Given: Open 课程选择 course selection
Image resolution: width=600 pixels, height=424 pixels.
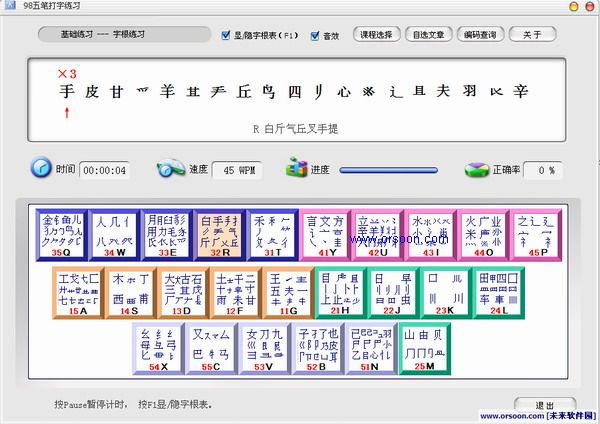Looking at the screenshot, I should (376, 35).
